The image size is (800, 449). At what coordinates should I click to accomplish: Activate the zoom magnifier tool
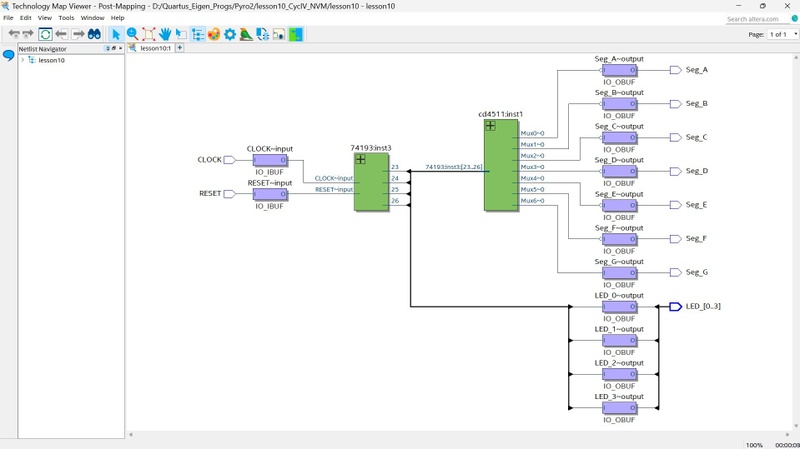[x=132, y=34]
